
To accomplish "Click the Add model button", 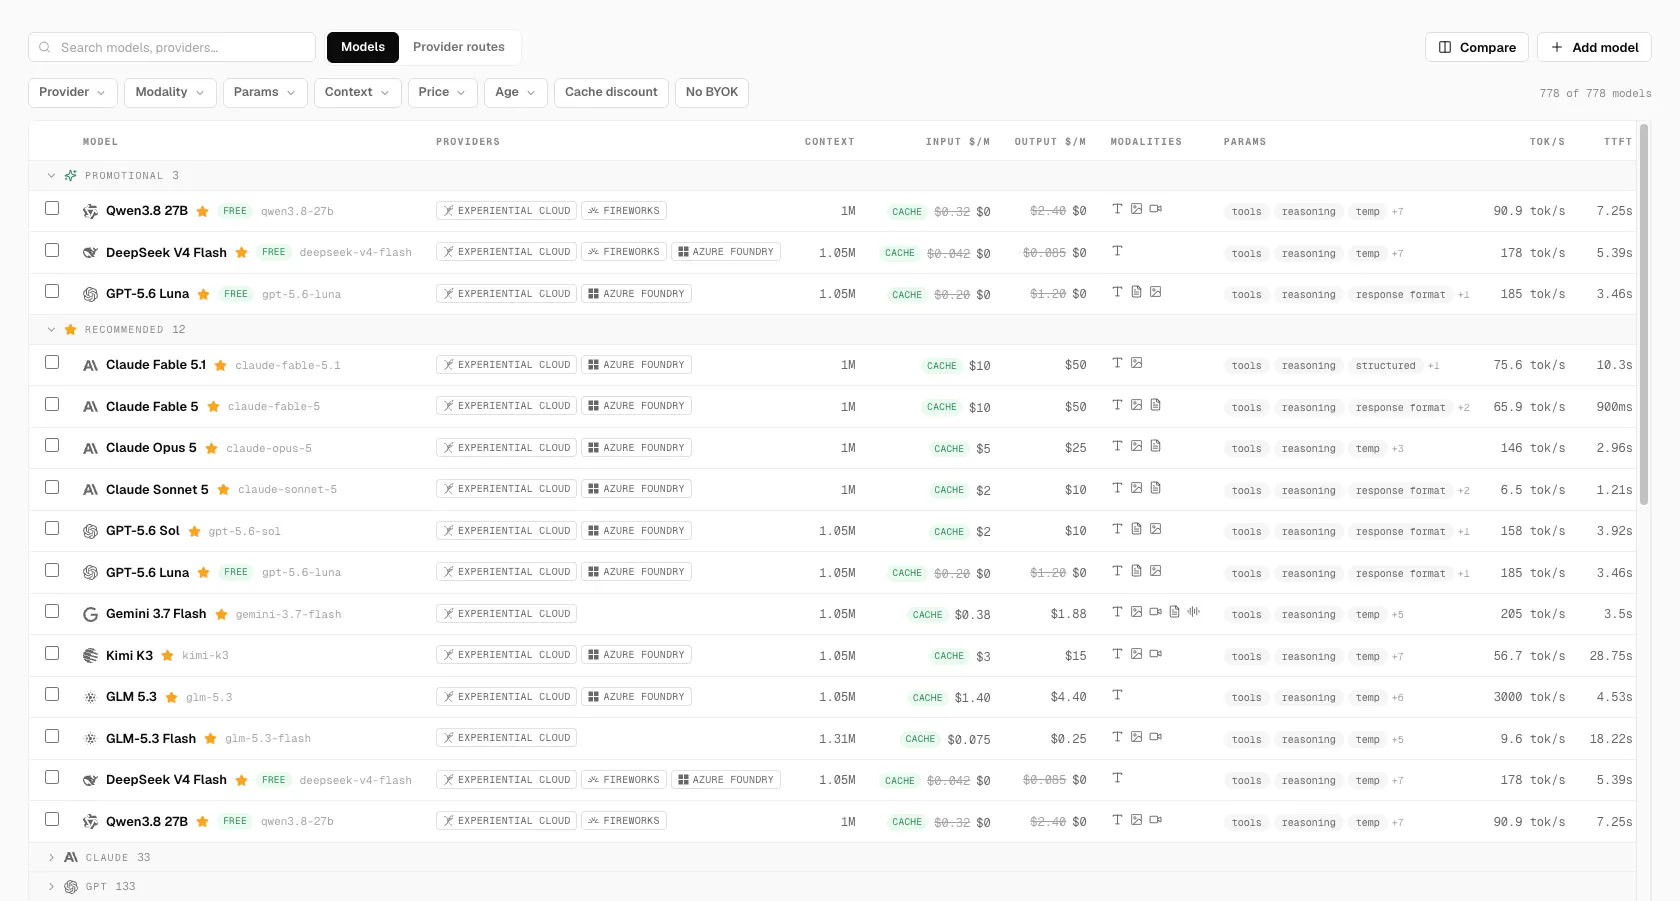I will click(x=1594, y=47).
